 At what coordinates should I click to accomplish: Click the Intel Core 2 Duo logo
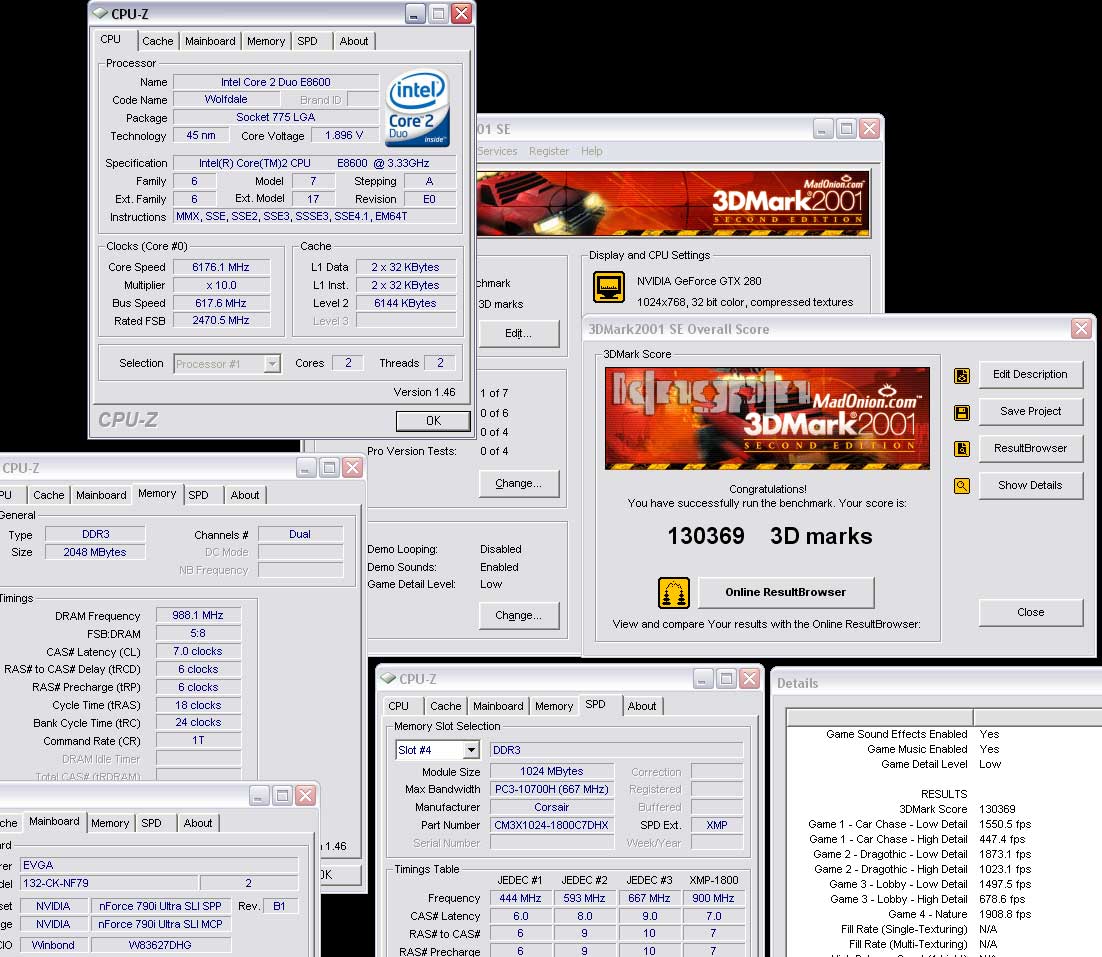point(417,108)
